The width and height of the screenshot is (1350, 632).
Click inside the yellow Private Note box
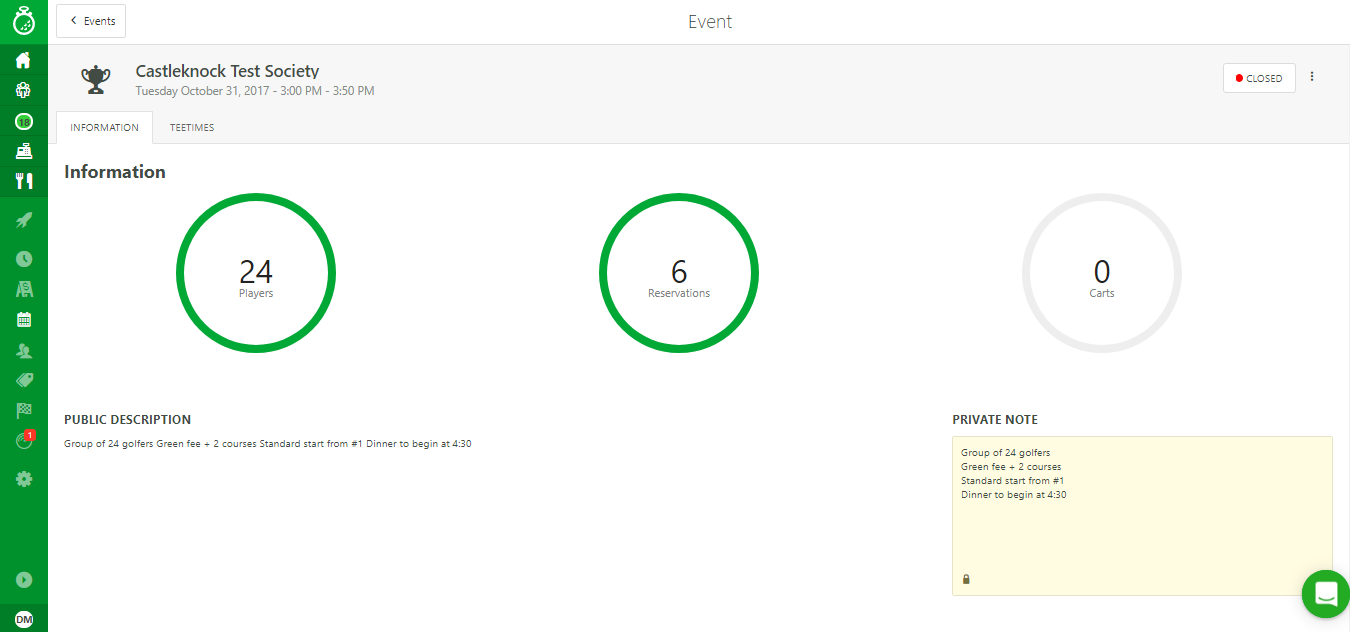pyautogui.click(x=1141, y=530)
